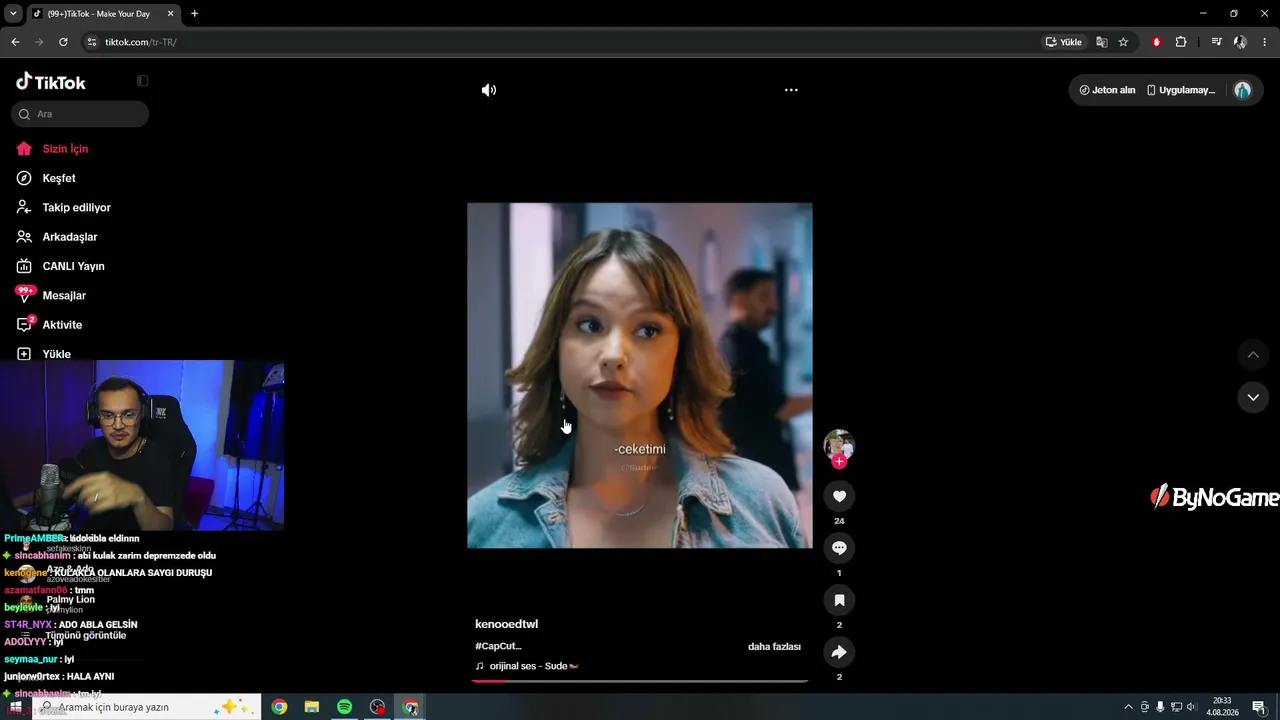Open the taskbar volume control
The image size is (1280, 720).
pyautogui.click(x=1191, y=707)
